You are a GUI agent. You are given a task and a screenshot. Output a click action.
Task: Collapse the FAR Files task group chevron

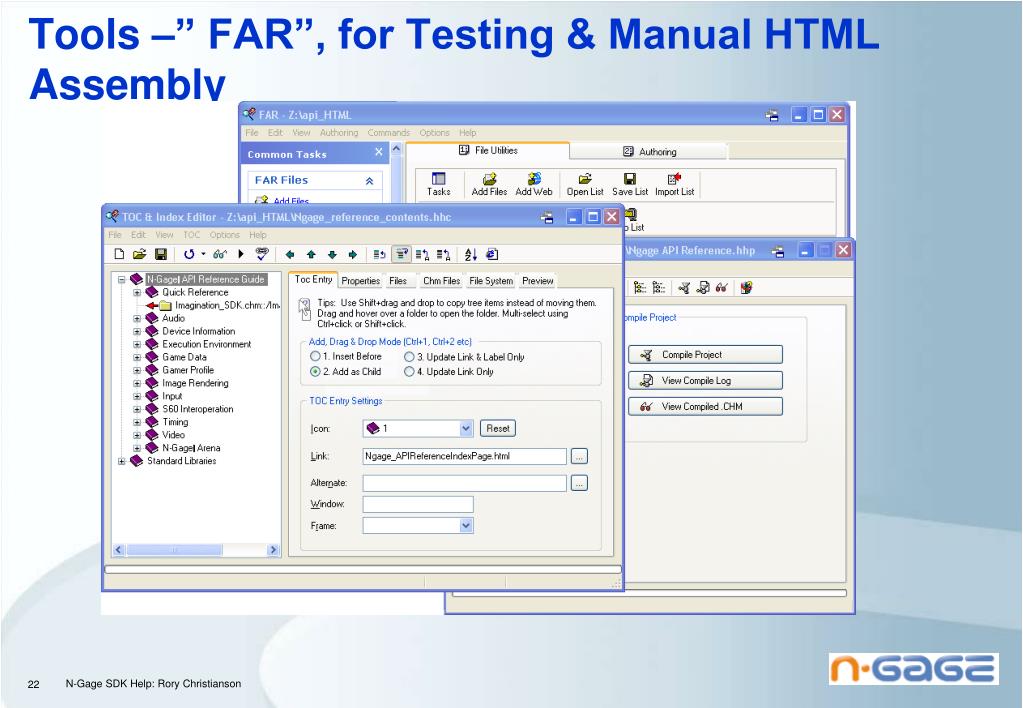click(369, 181)
